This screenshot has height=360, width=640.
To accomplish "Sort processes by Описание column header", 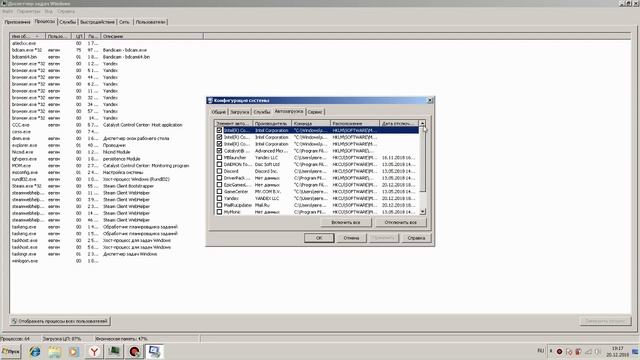I will pos(151,36).
